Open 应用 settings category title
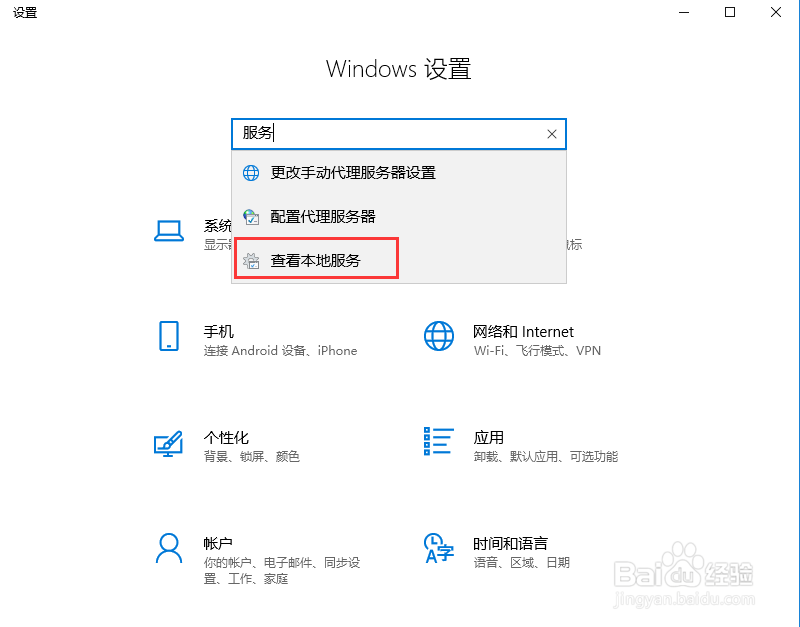This screenshot has height=627, width=800. (488, 438)
